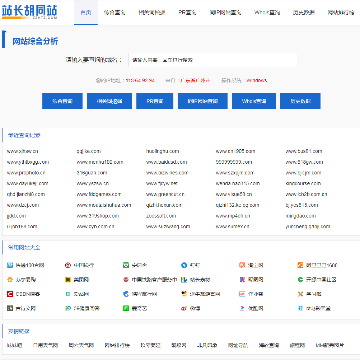Open the 美团网 yellow icon link
360x360 pixels.
pyautogui.click(x=67, y=280)
